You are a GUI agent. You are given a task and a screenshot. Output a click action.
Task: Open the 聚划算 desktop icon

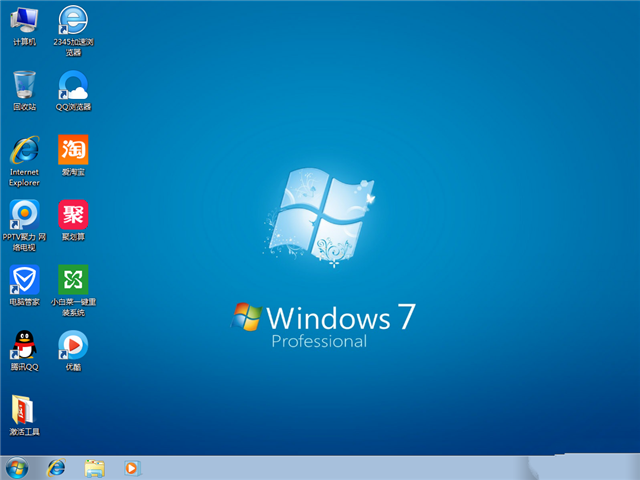click(x=73, y=215)
